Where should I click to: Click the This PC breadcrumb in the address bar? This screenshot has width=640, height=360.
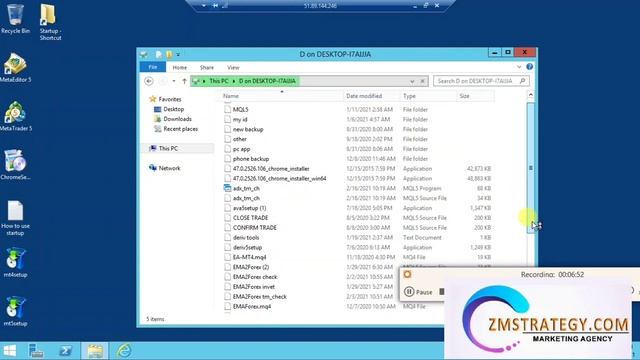click(x=219, y=81)
